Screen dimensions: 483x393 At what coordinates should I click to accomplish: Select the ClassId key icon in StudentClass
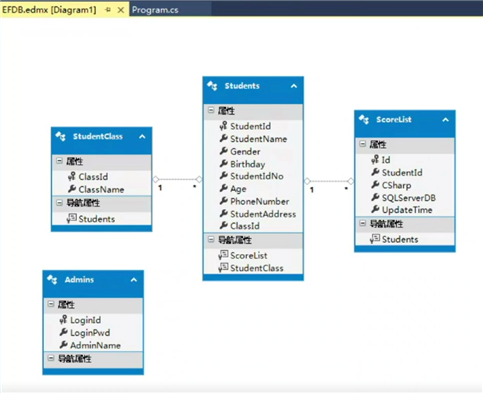[x=72, y=176]
